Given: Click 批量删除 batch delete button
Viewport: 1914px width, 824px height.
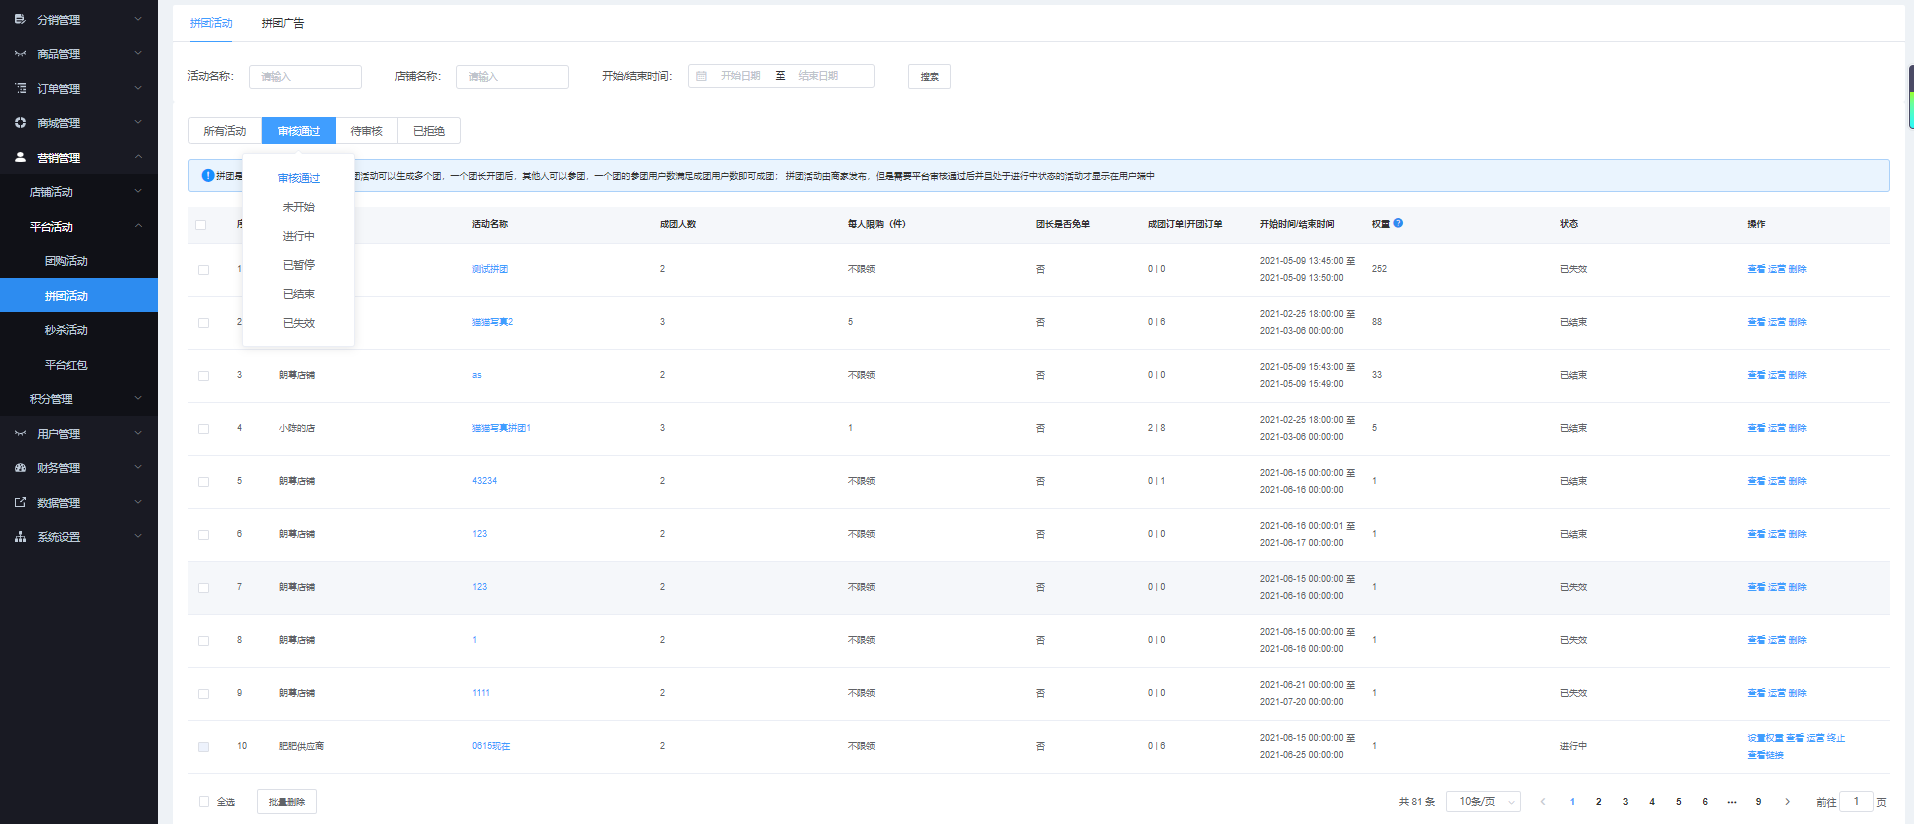Looking at the screenshot, I should point(287,802).
